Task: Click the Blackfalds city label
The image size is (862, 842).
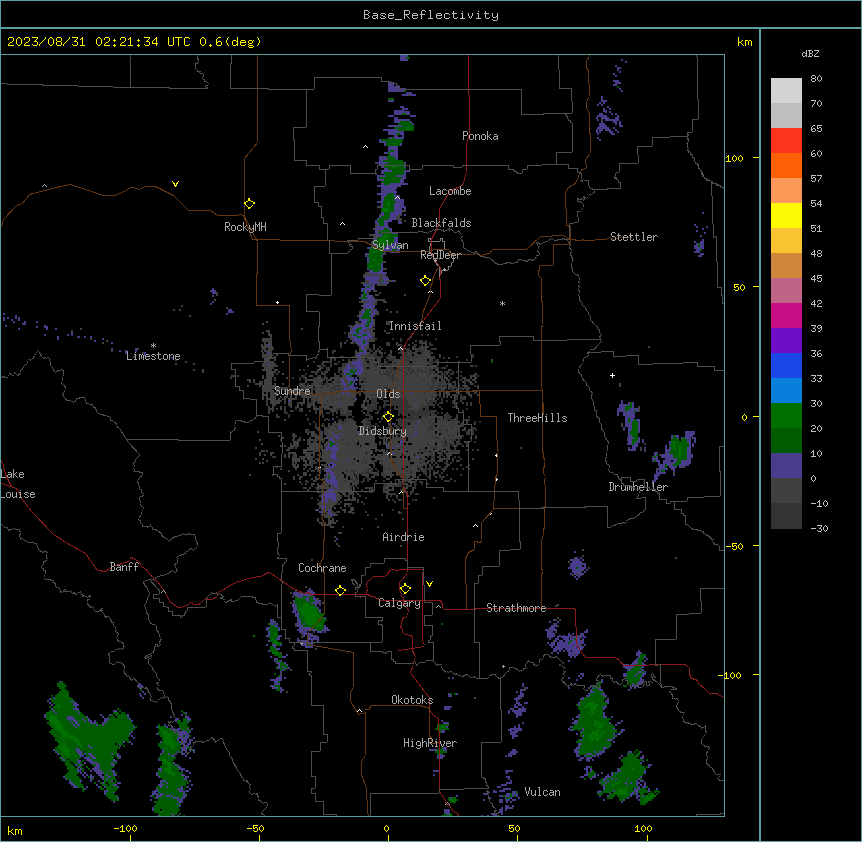Action: 441,223
